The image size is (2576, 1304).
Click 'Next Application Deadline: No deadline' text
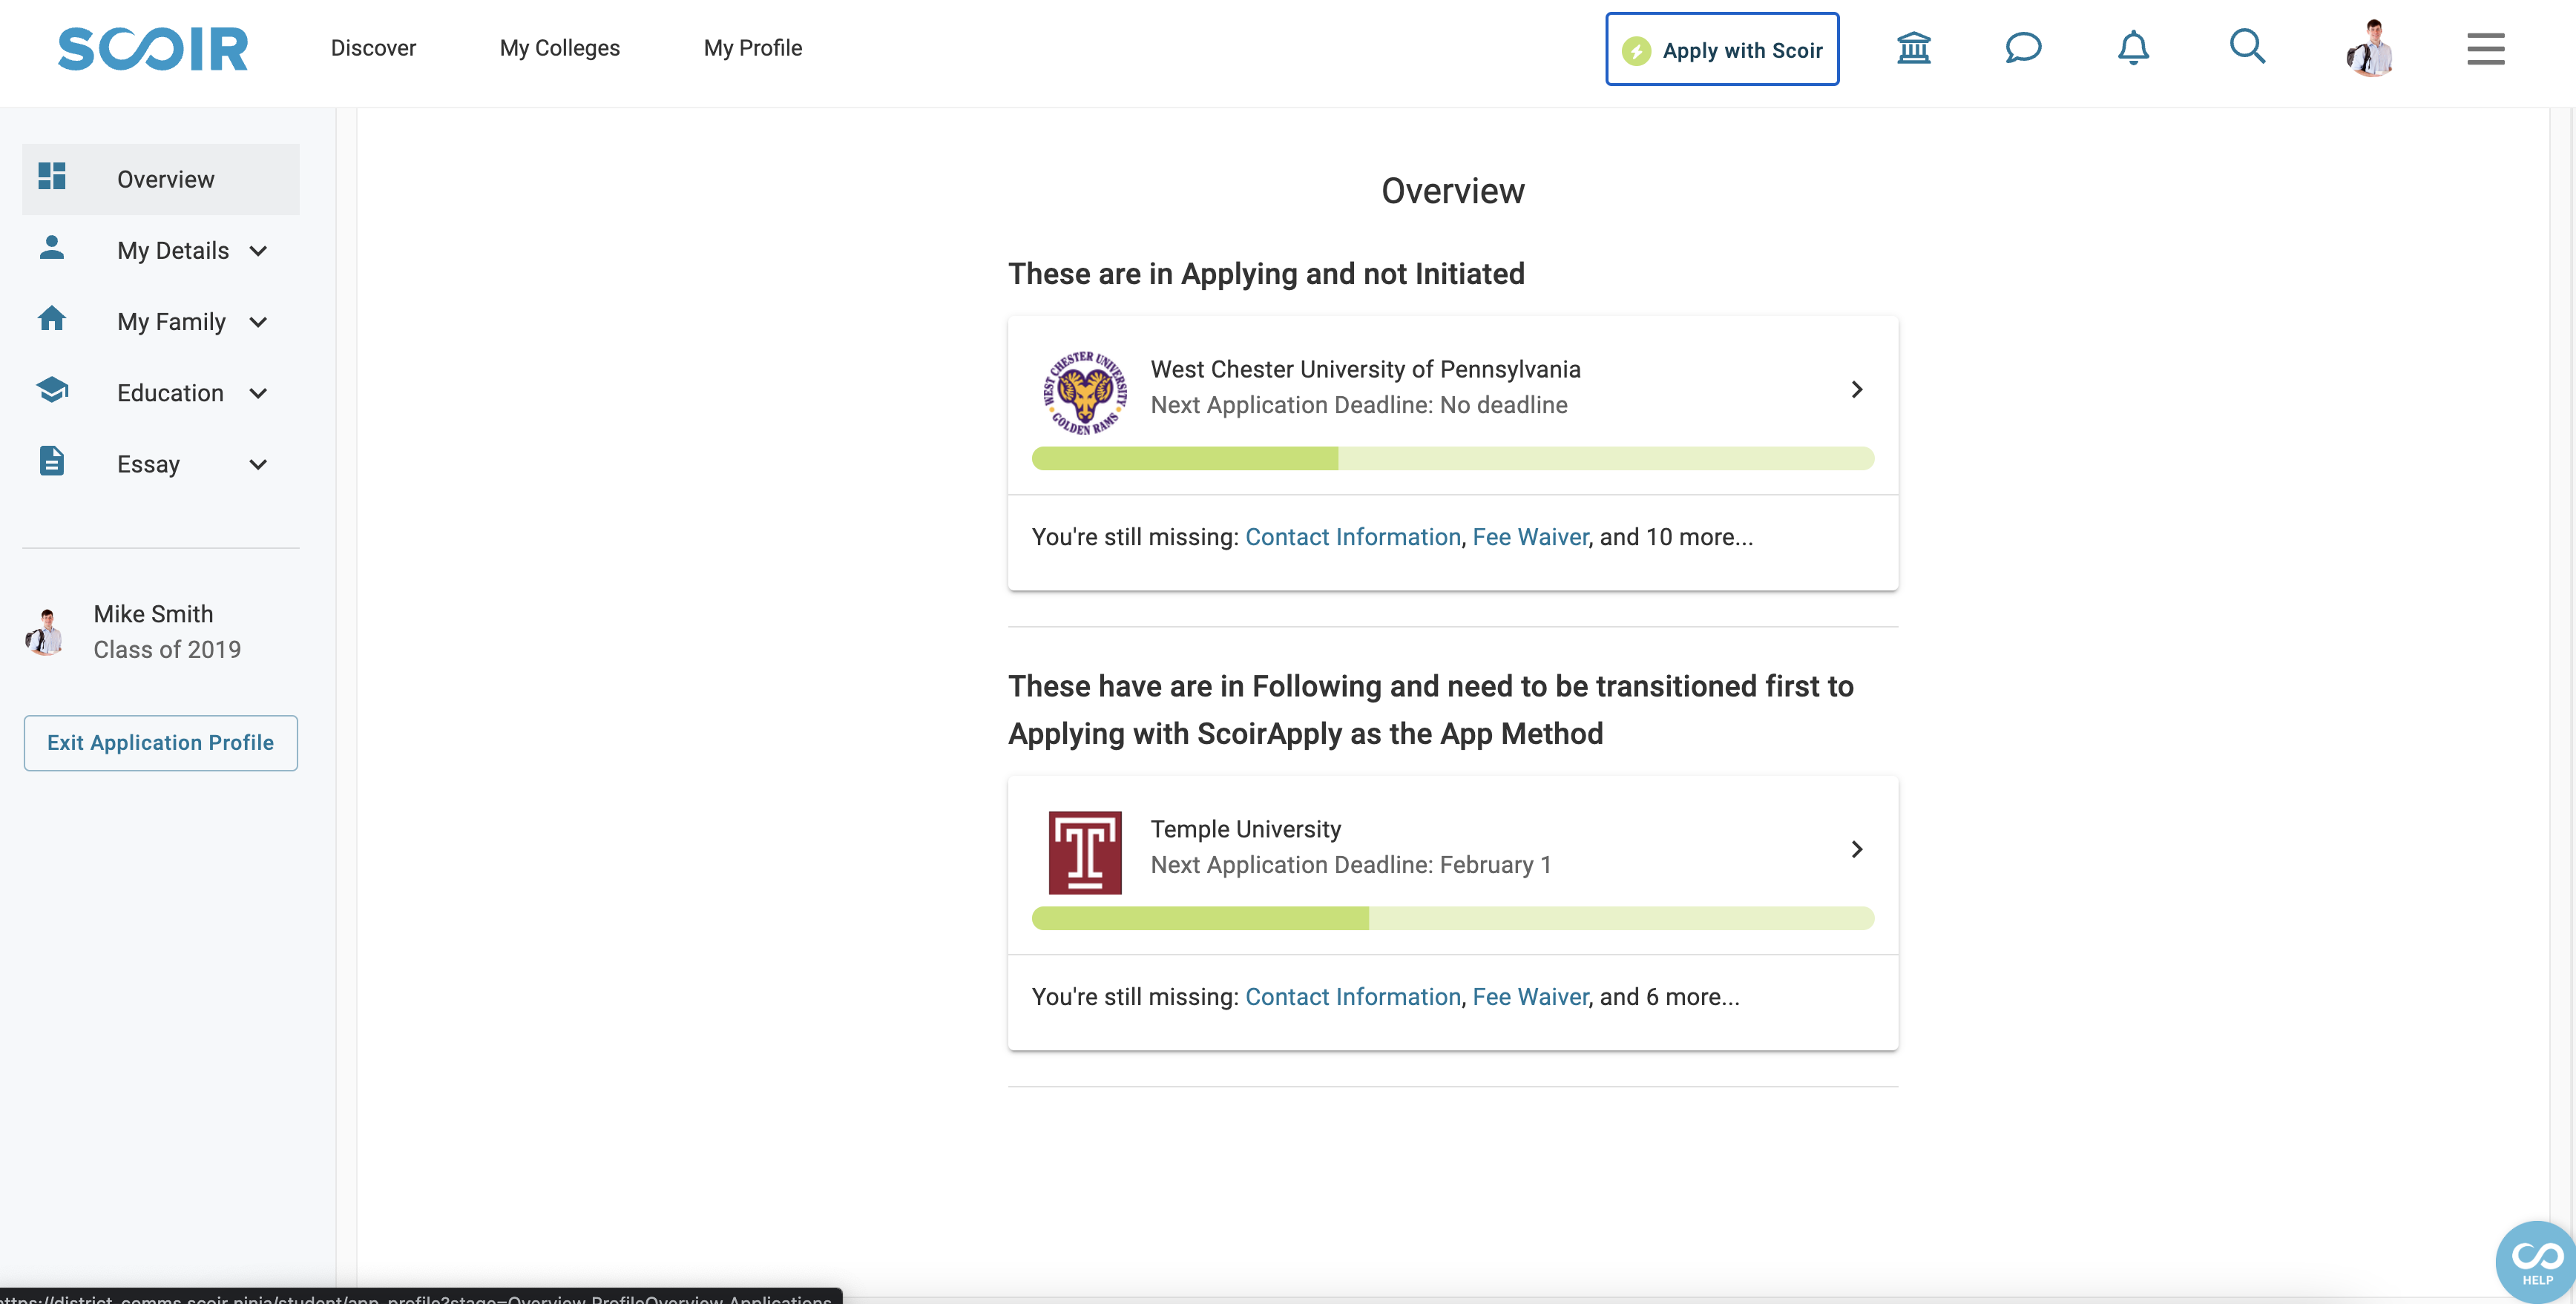pos(1359,405)
